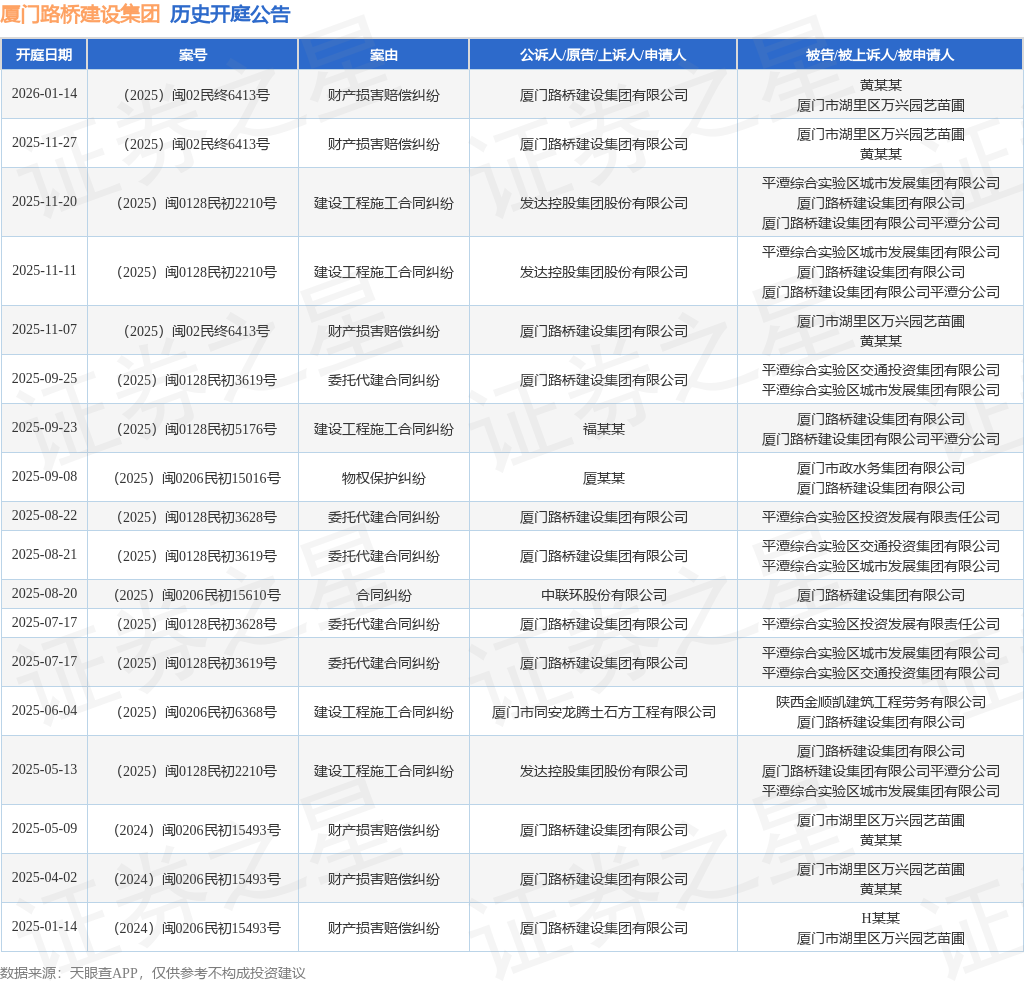Click 厦门路桥建设集团有限公司平潭分公司 in 2025-09-23 row
Image resolution: width=1024 pixels, height=982 pixels.
tap(880, 439)
